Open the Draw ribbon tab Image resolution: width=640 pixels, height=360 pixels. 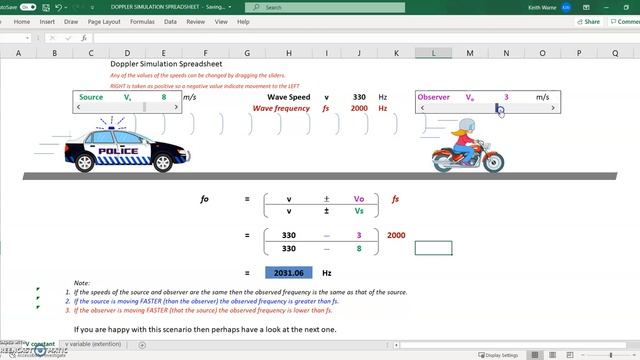point(71,22)
